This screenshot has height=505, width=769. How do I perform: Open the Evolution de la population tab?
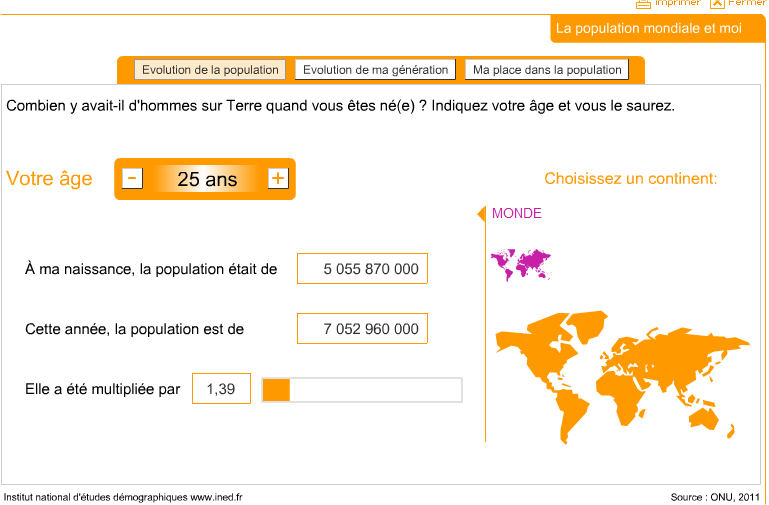[210, 70]
